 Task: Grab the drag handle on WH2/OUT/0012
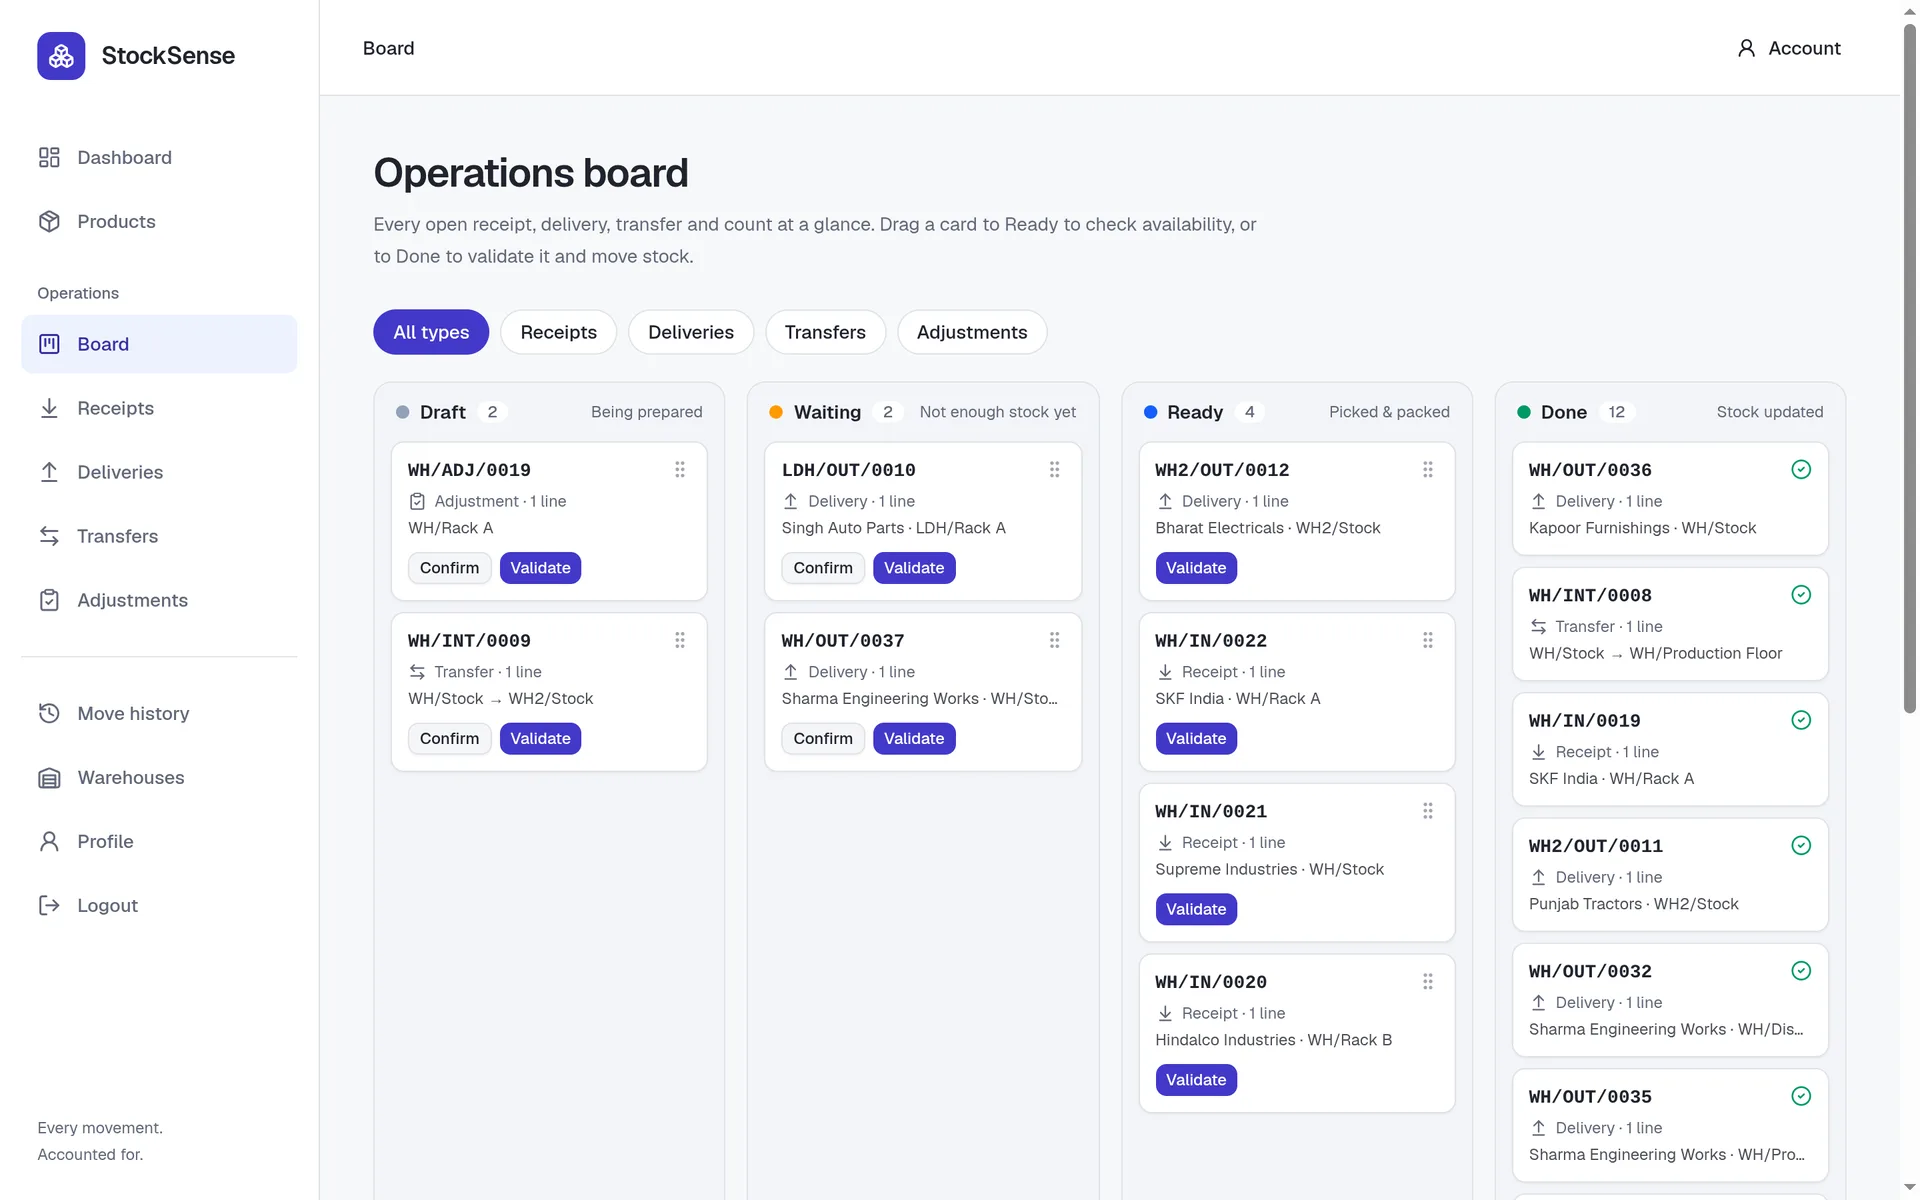pyautogui.click(x=1428, y=469)
